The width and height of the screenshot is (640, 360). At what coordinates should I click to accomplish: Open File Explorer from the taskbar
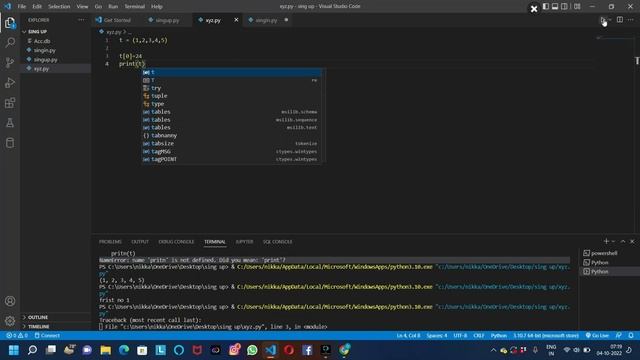coord(106,350)
